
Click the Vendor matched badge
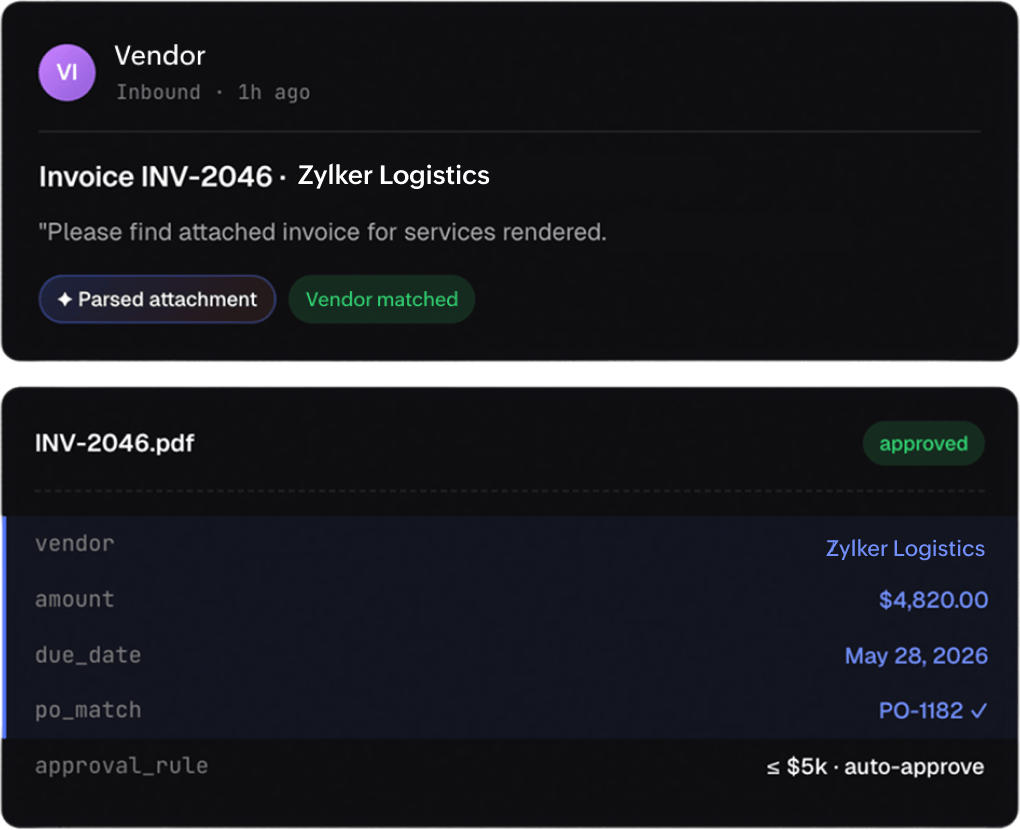pos(382,299)
